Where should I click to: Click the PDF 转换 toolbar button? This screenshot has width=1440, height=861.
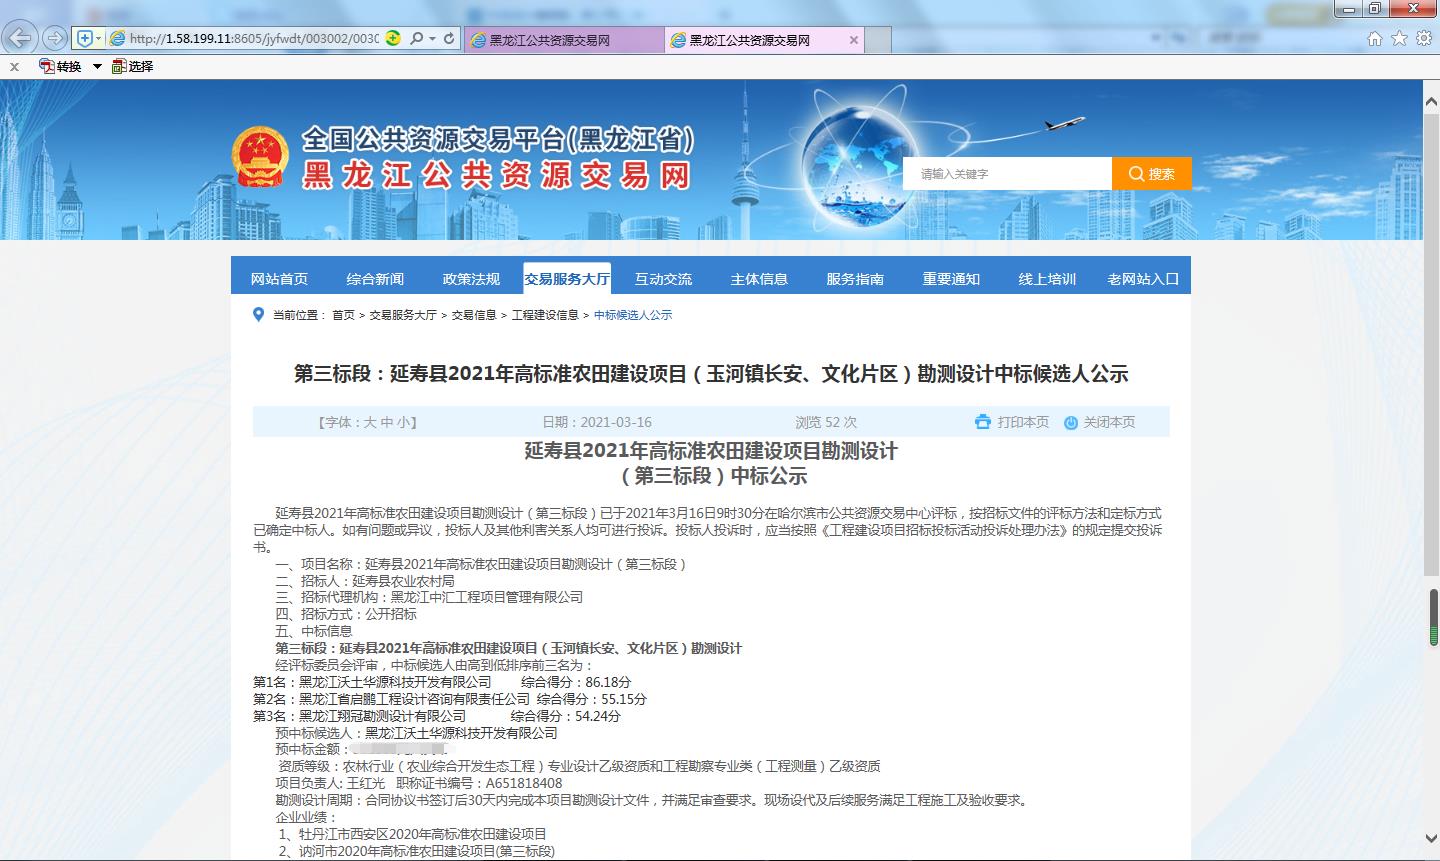pos(60,66)
